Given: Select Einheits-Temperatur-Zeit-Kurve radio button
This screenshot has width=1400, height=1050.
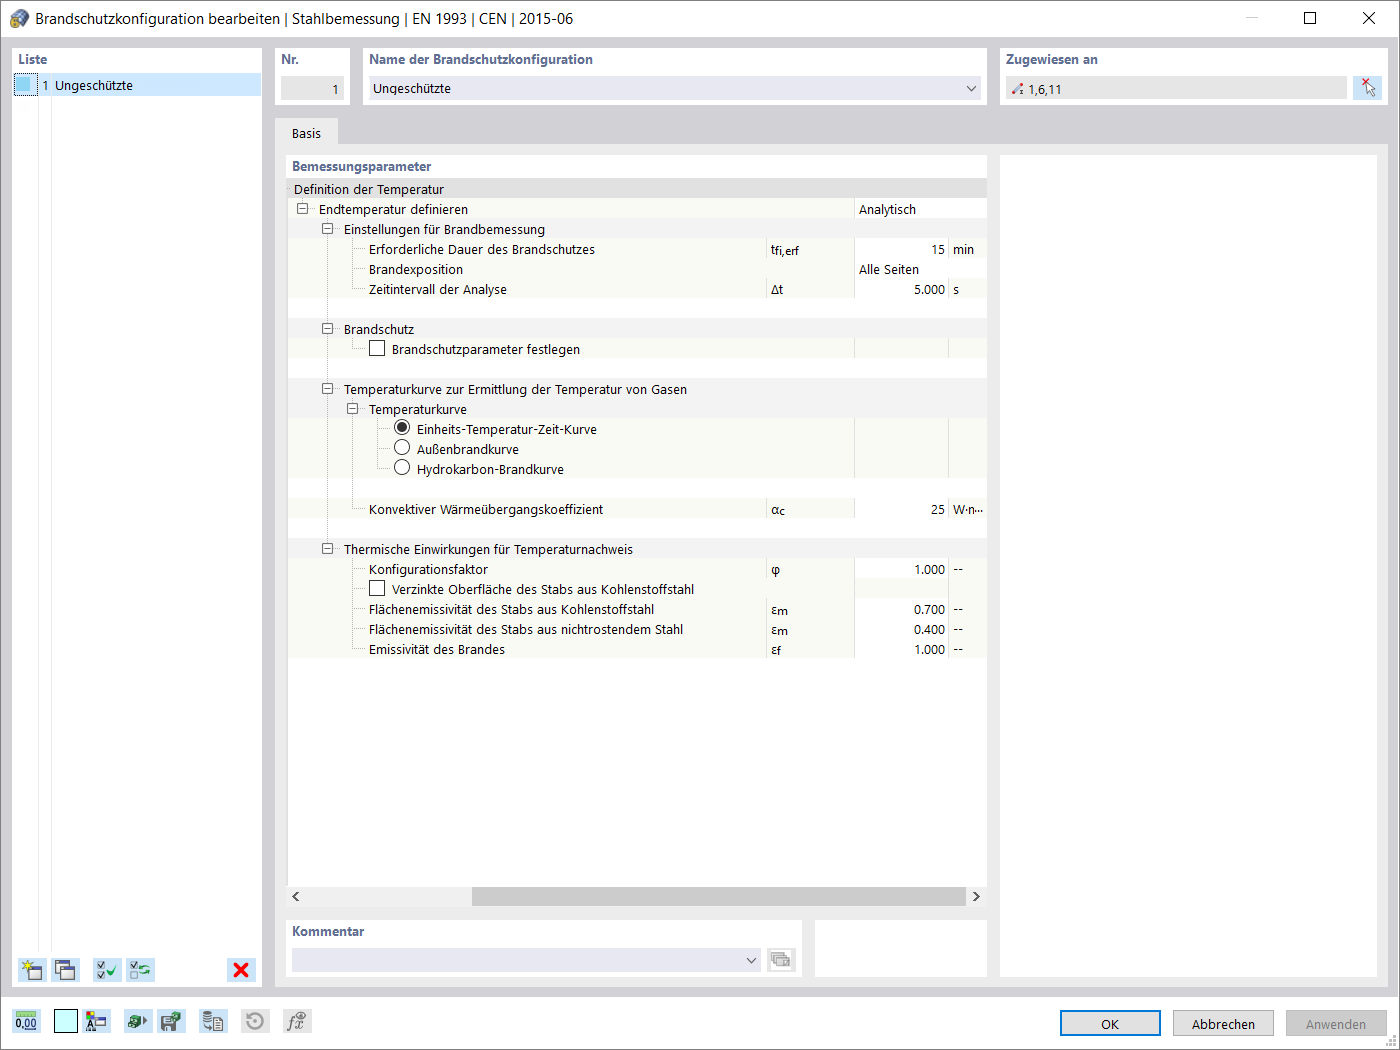Looking at the screenshot, I should pos(402,428).
